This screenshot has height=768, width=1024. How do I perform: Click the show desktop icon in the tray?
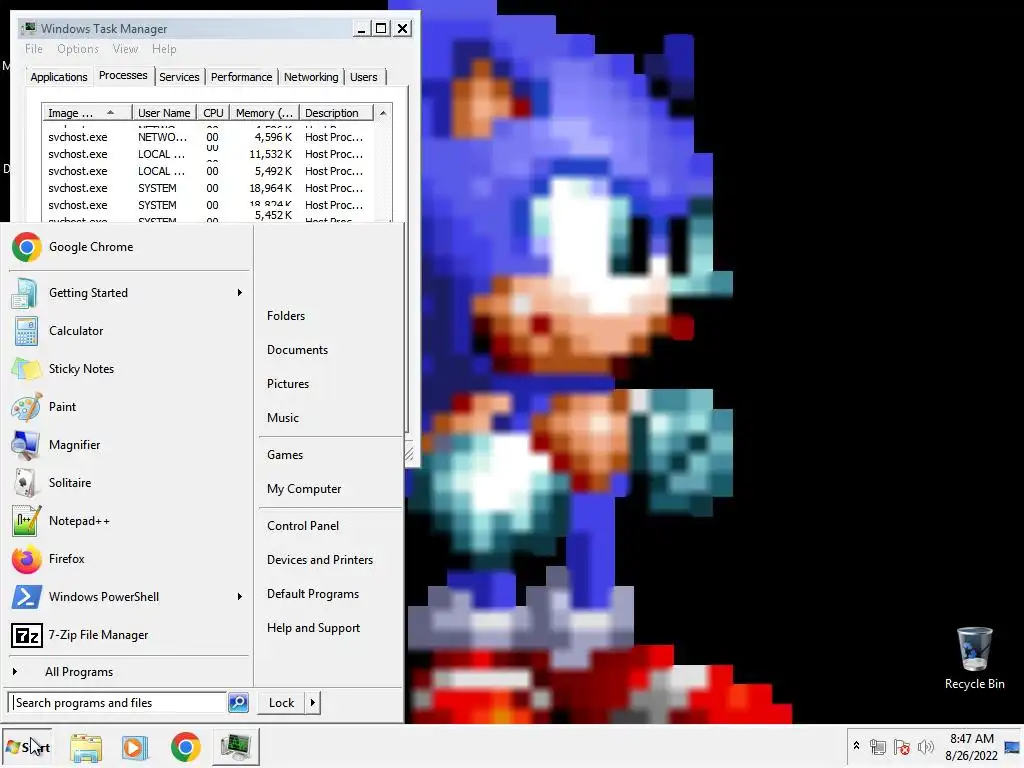coord(1012,747)
